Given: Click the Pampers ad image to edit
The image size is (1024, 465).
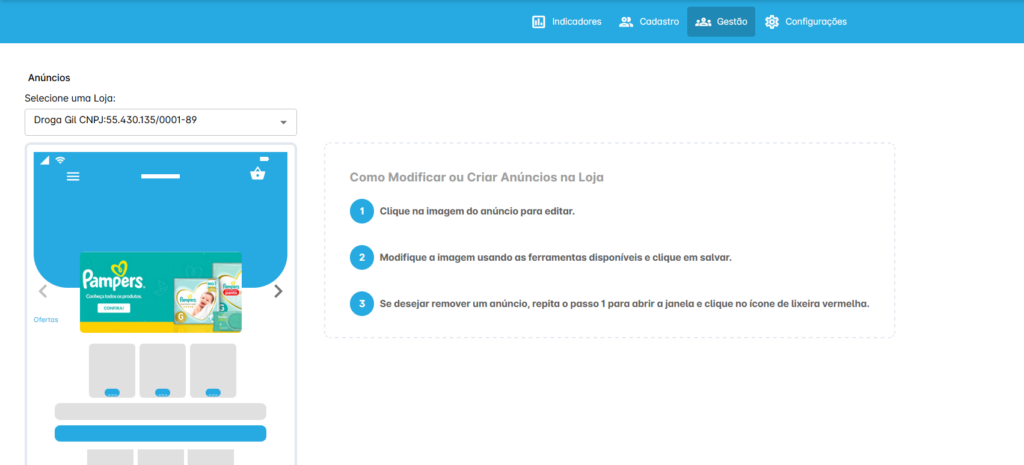Looking at the screenshot, I should click(x=160, y=290).
